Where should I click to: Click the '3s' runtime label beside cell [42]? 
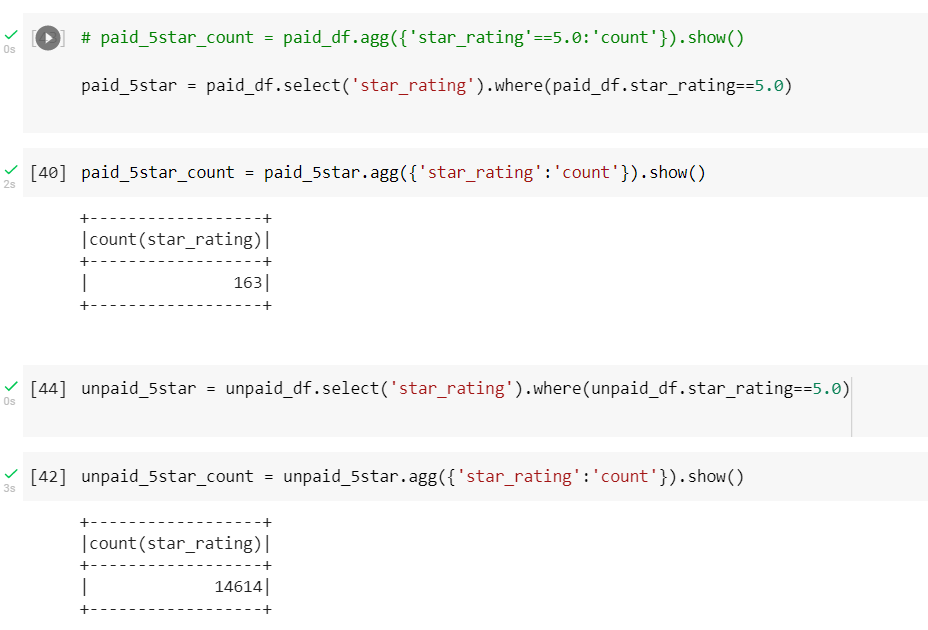coord(10,489)
